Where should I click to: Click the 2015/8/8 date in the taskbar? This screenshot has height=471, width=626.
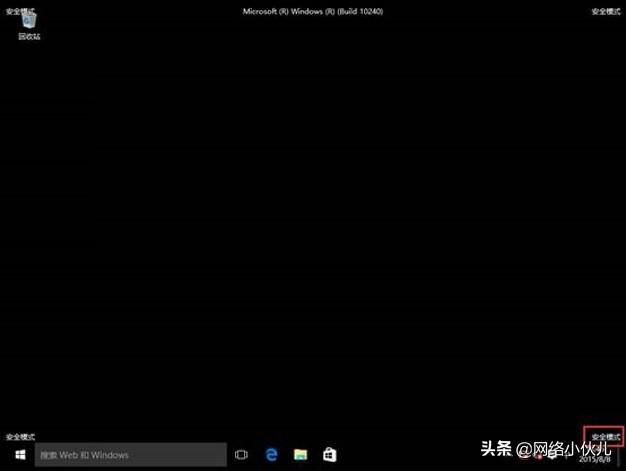pyautogui.click(x=595, y=459)
